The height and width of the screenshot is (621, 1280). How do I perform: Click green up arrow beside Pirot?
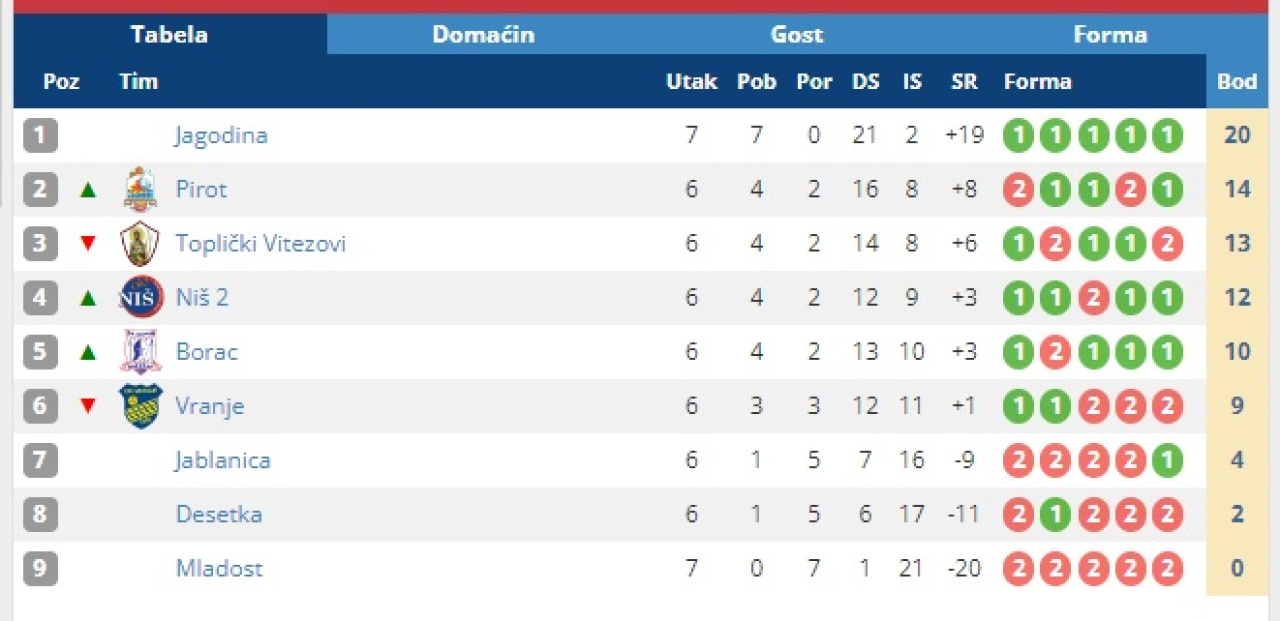coord(88,189)
